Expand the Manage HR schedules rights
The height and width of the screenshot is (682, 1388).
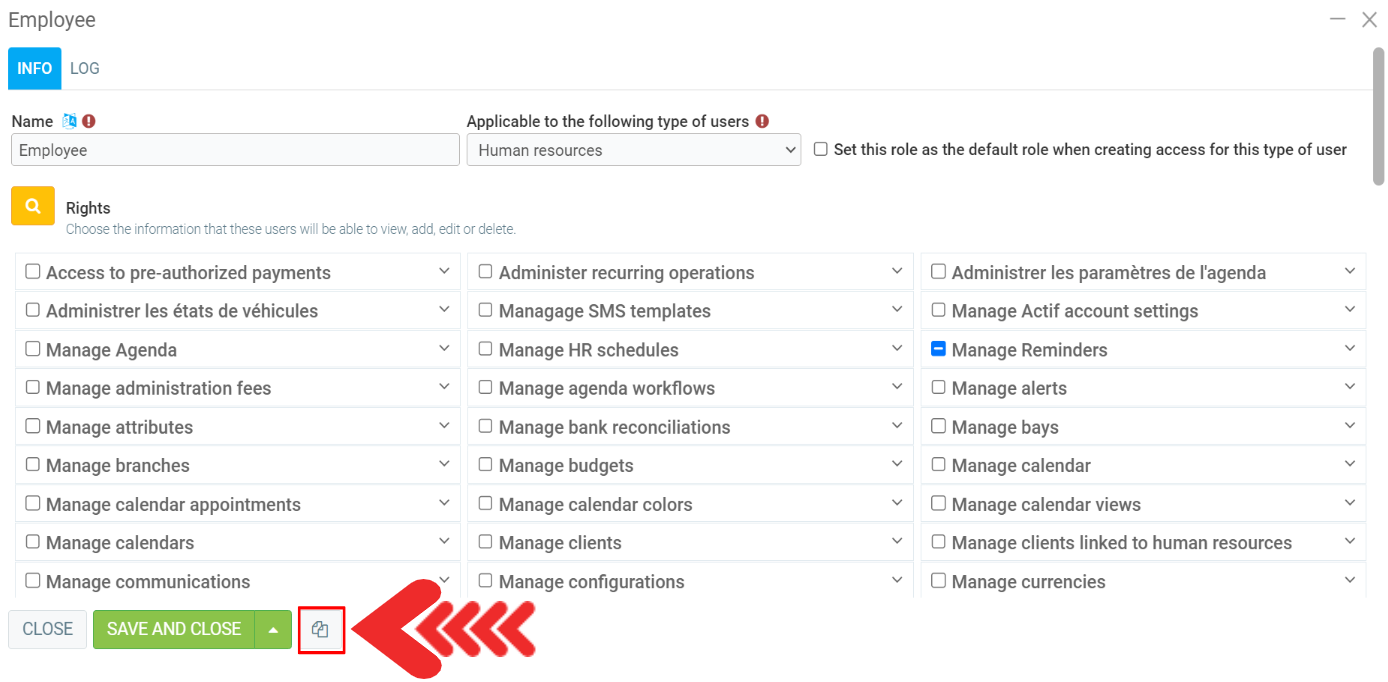point(897,349)
